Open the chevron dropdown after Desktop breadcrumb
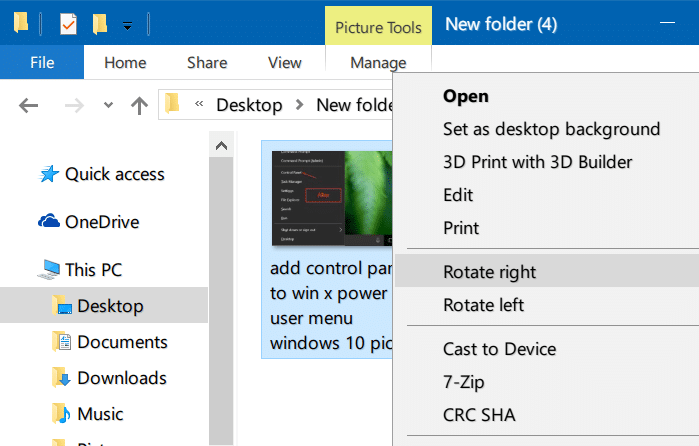Screen dimensions: 699x446 pos(300,105)
